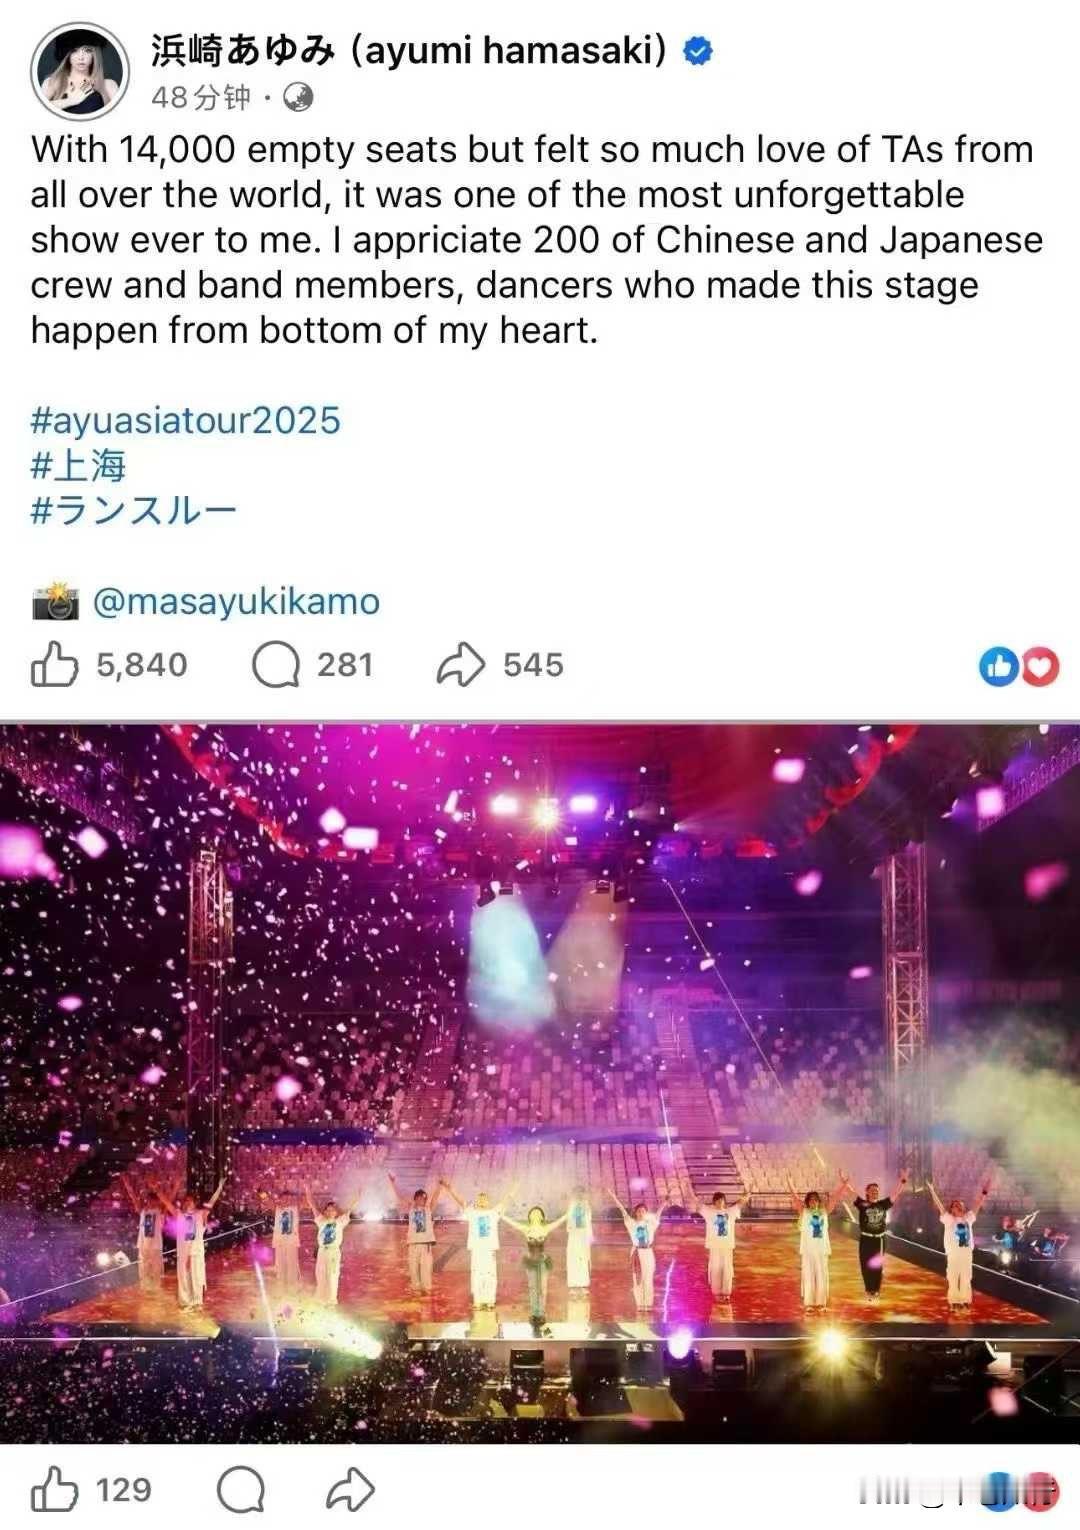Like the photo with thumbs-up near 129
Image resolution: width=1080 pixels, height=1530 pixels.
(x=54, y=1489)
